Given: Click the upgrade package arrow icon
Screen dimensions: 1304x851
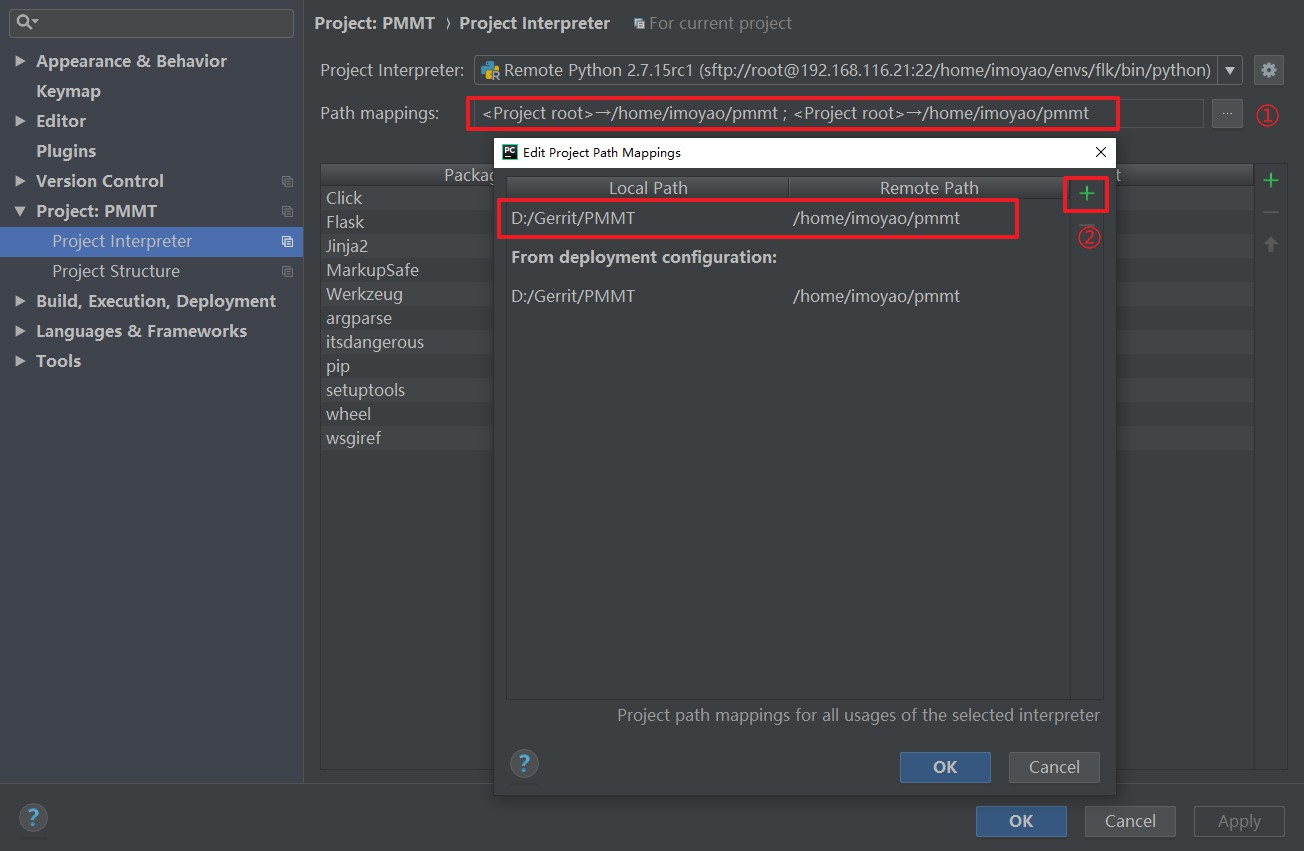Looking at the screenshot, I should tap(1270, 244).
